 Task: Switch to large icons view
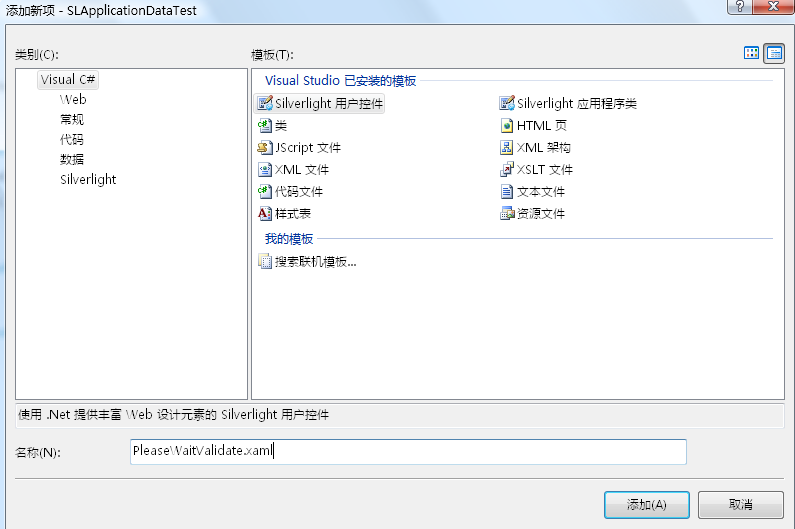[x=751, y=53]
